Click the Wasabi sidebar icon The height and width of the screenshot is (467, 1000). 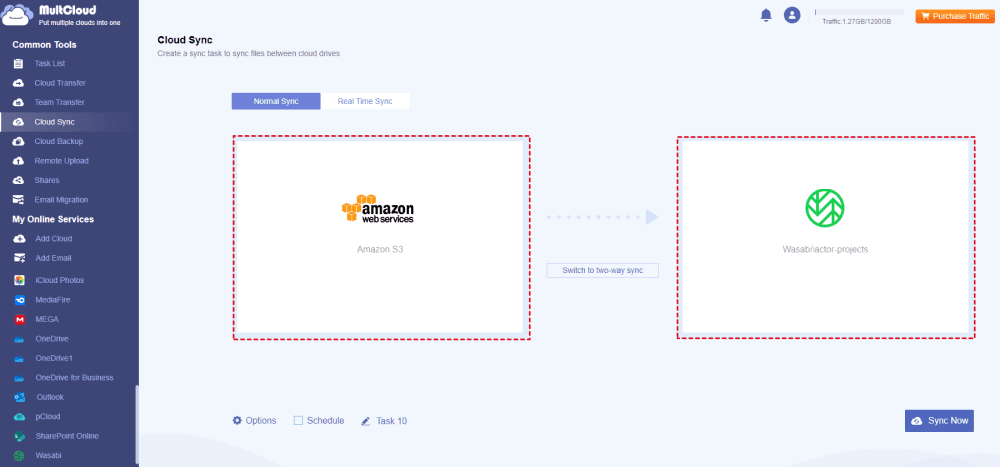20,456
